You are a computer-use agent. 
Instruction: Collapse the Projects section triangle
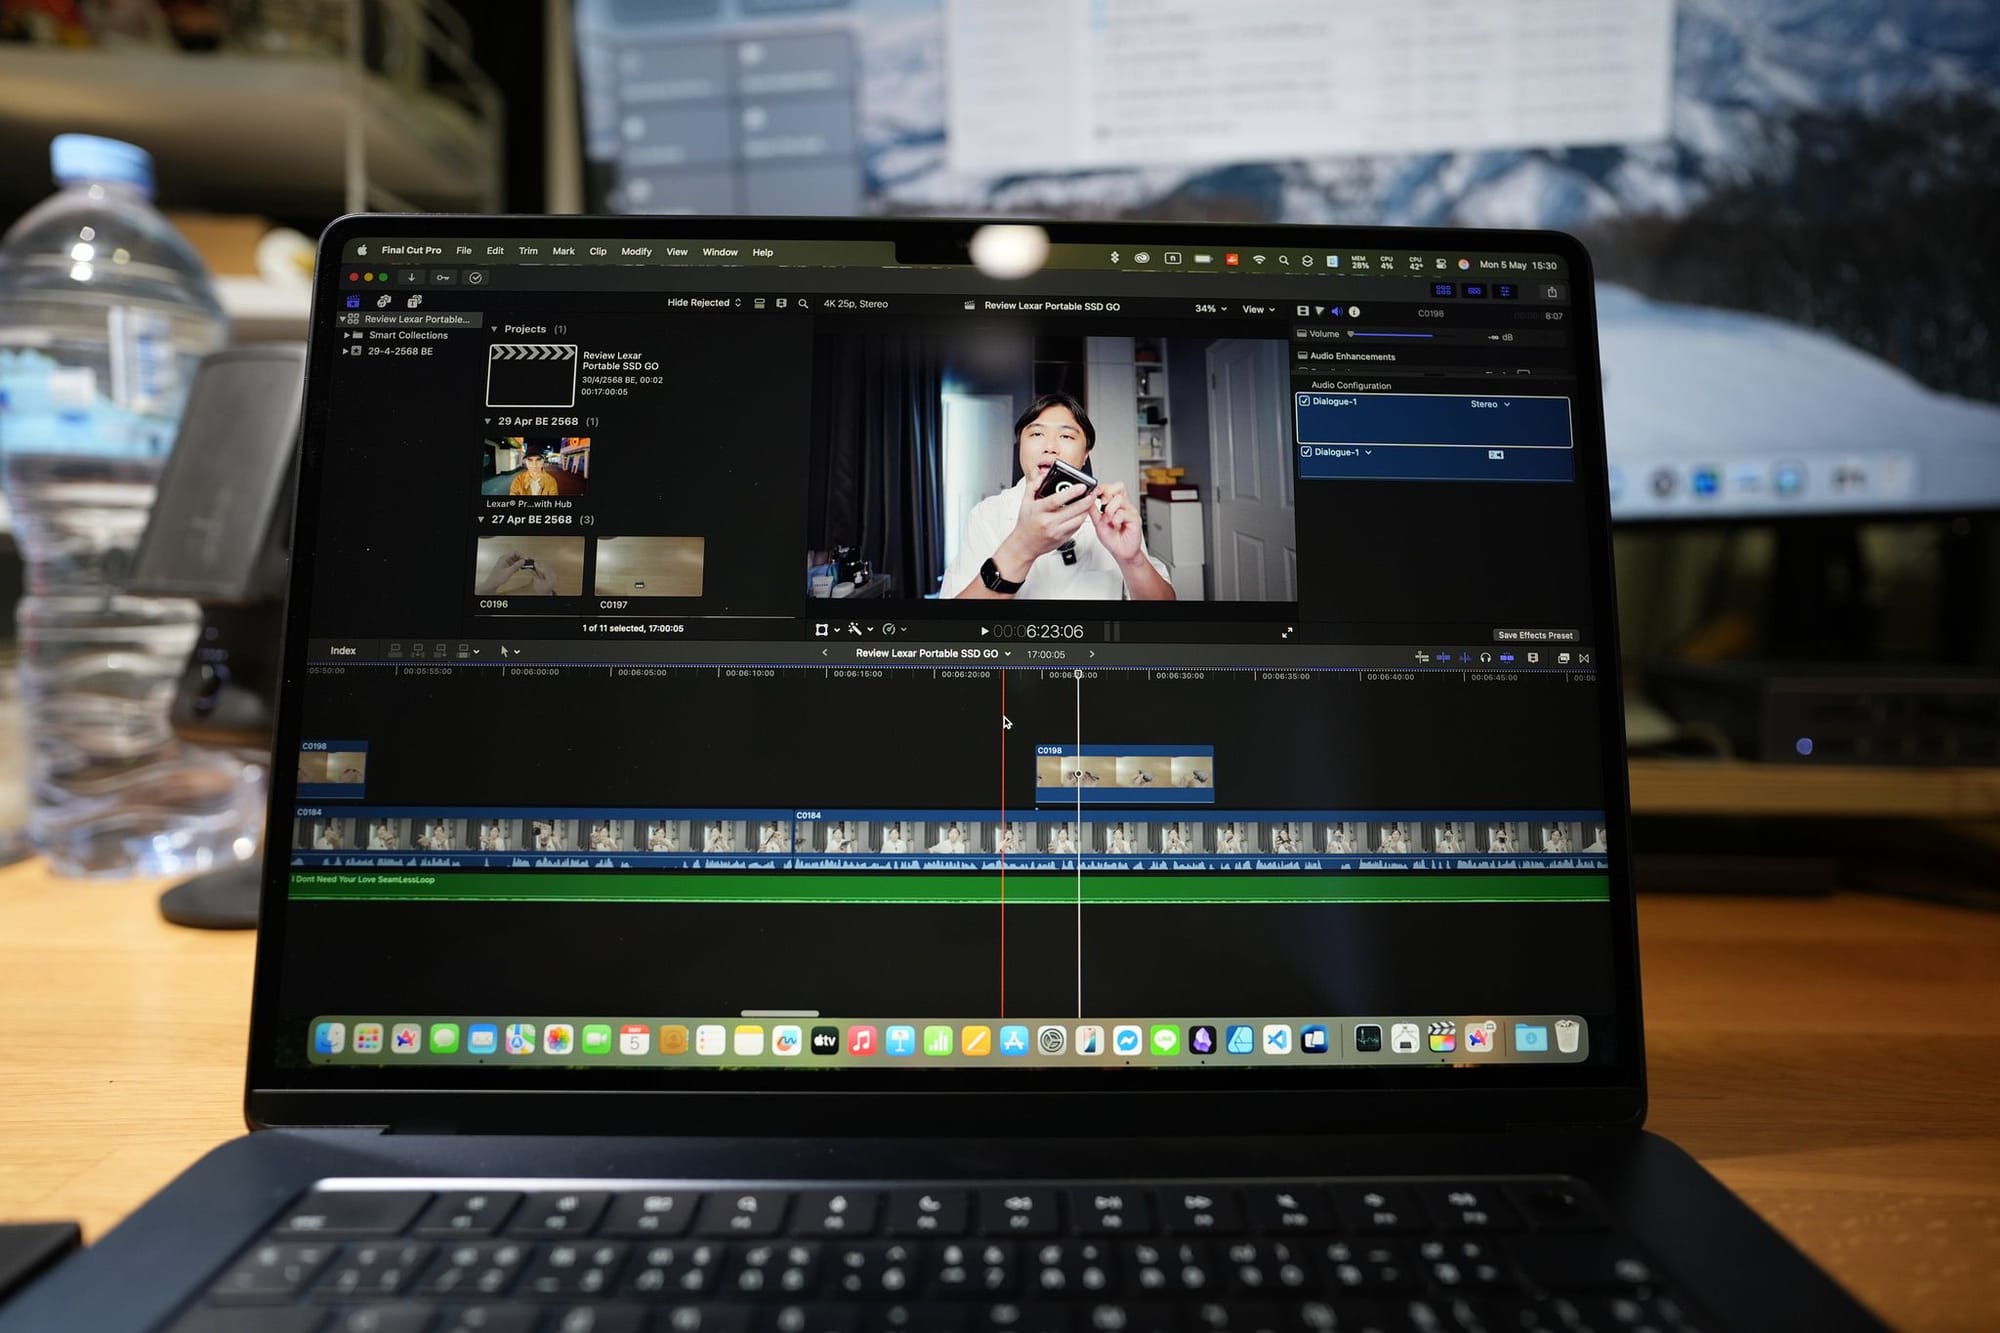(x=494, y=329)
